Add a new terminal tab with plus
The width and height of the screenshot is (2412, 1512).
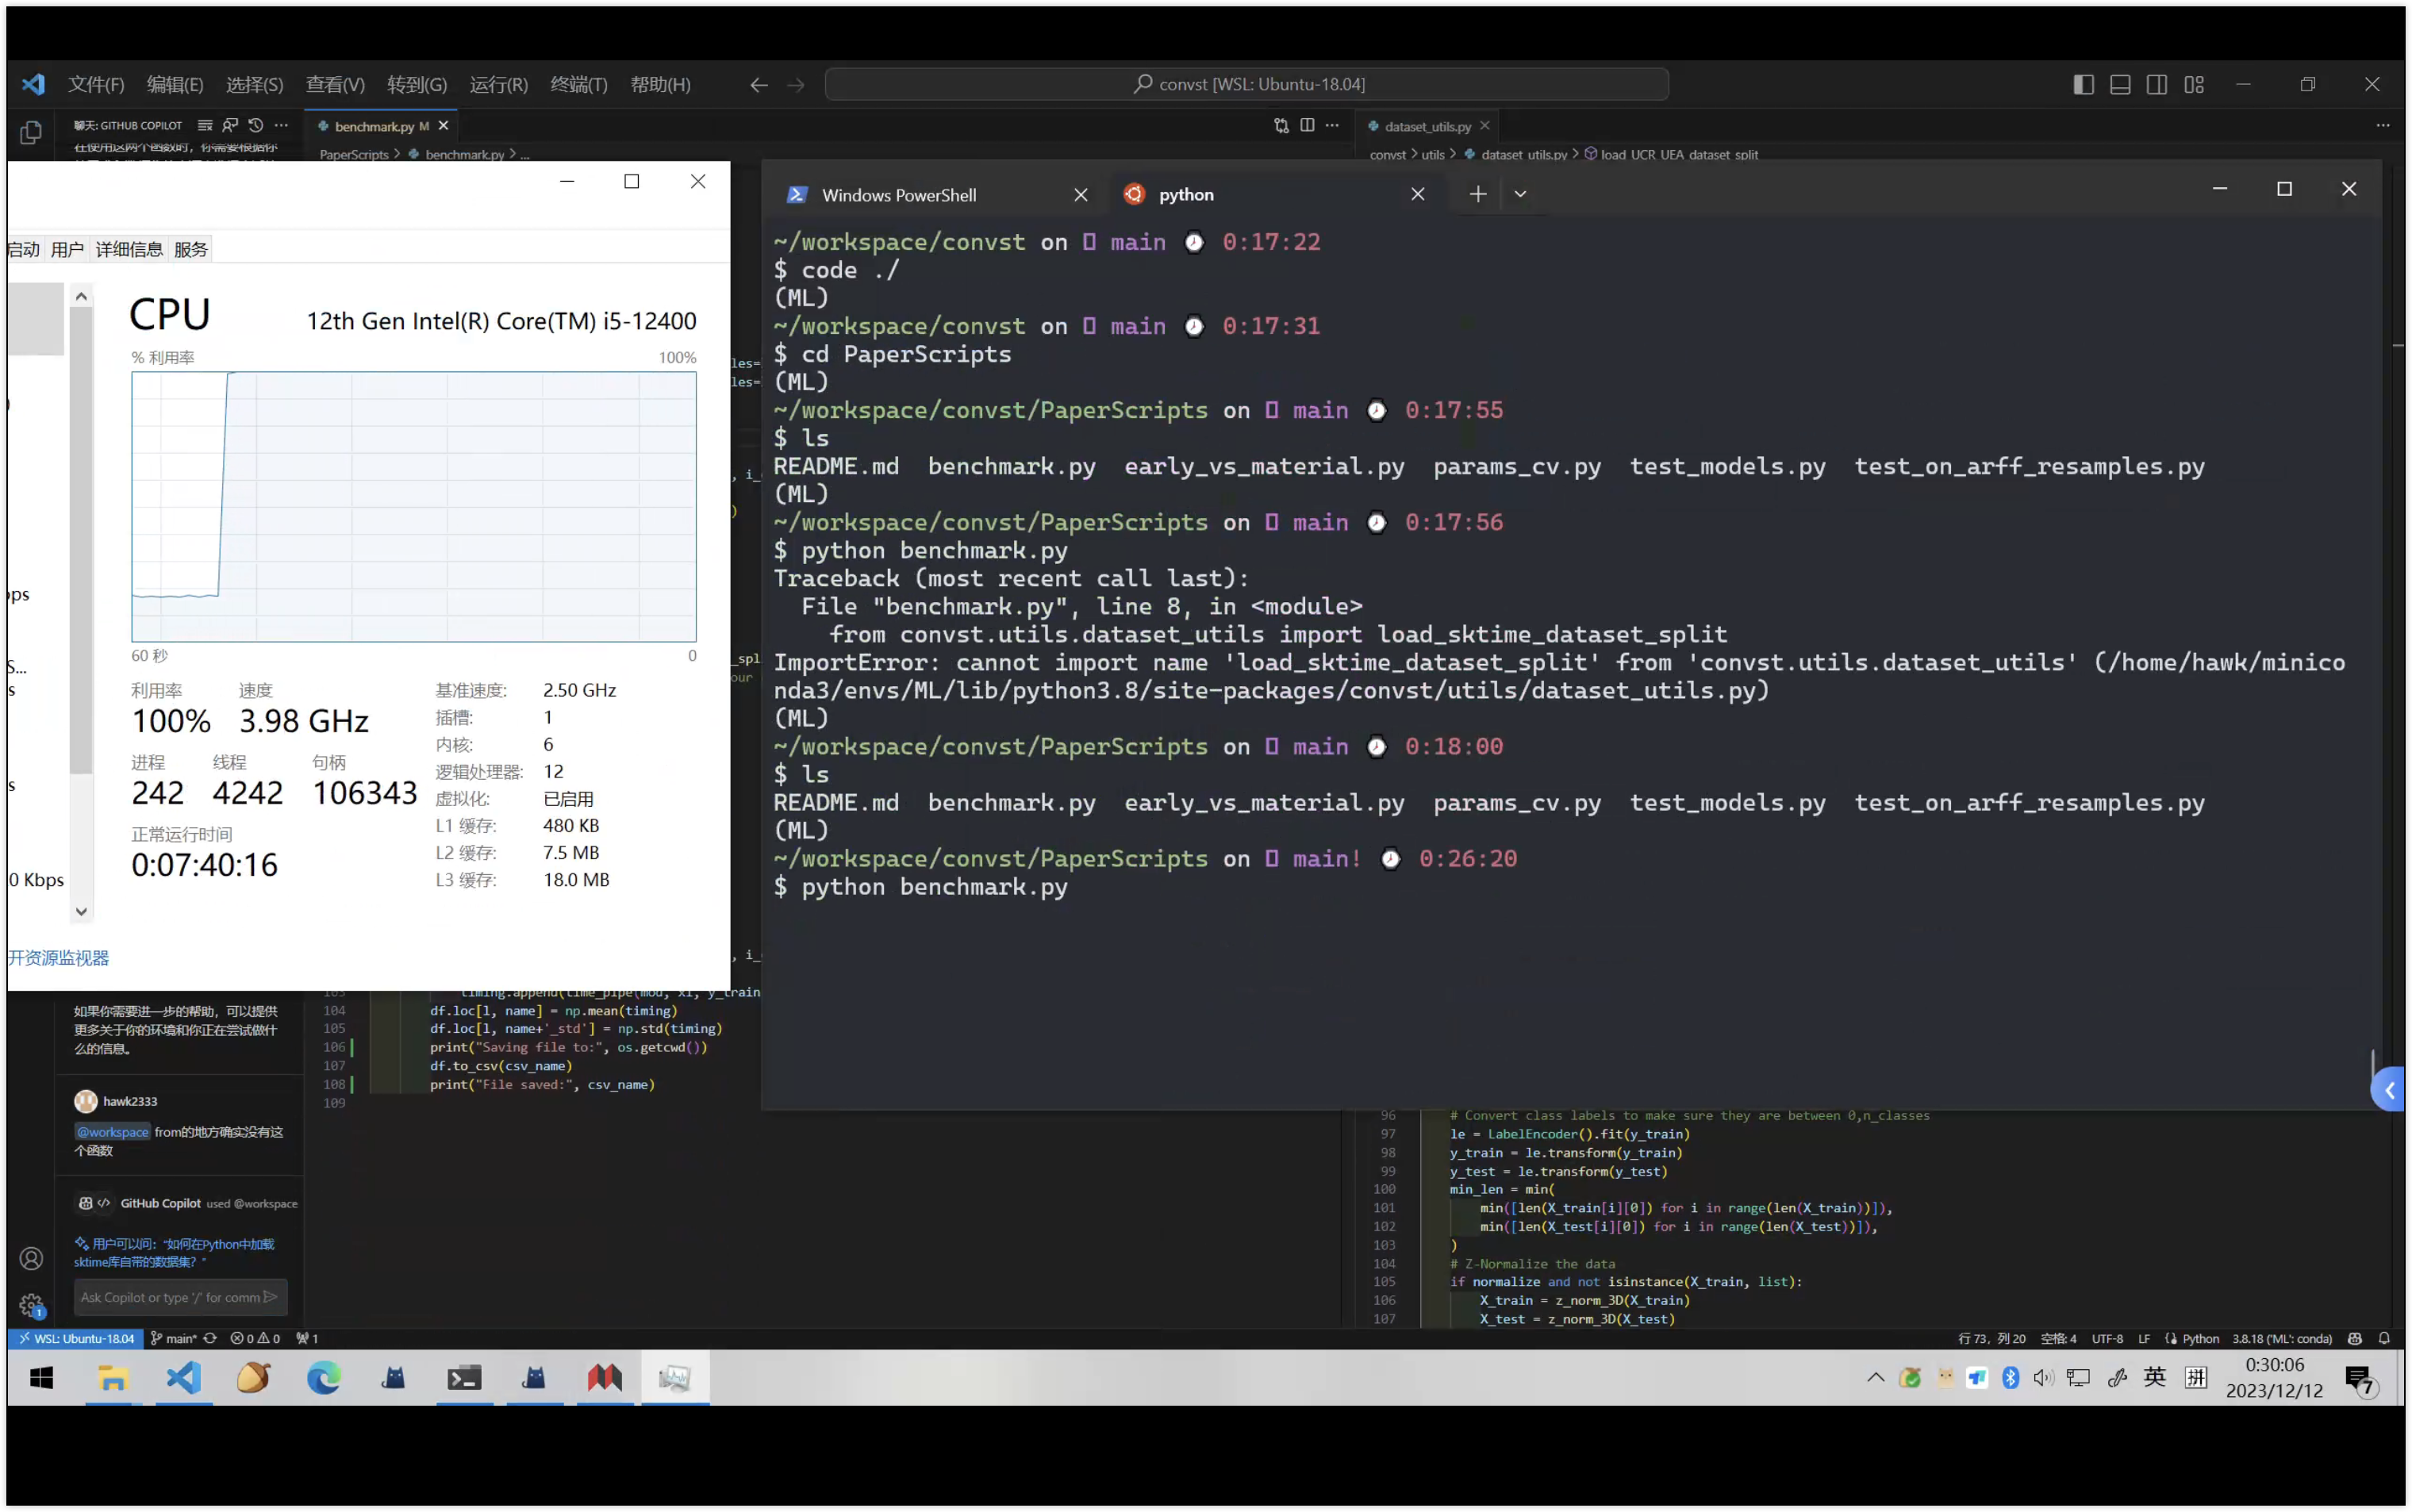coord(1478,194)
